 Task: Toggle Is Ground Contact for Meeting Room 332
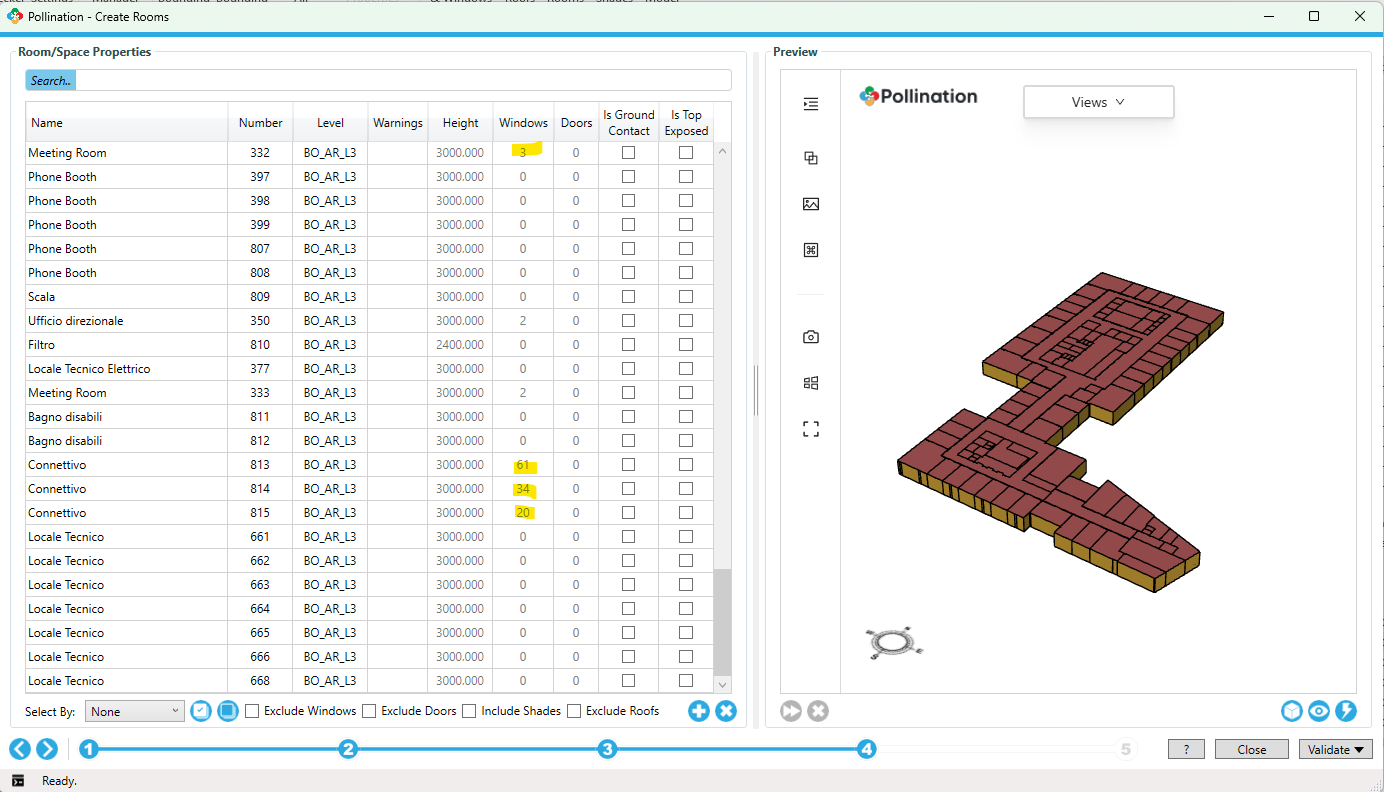628,152
